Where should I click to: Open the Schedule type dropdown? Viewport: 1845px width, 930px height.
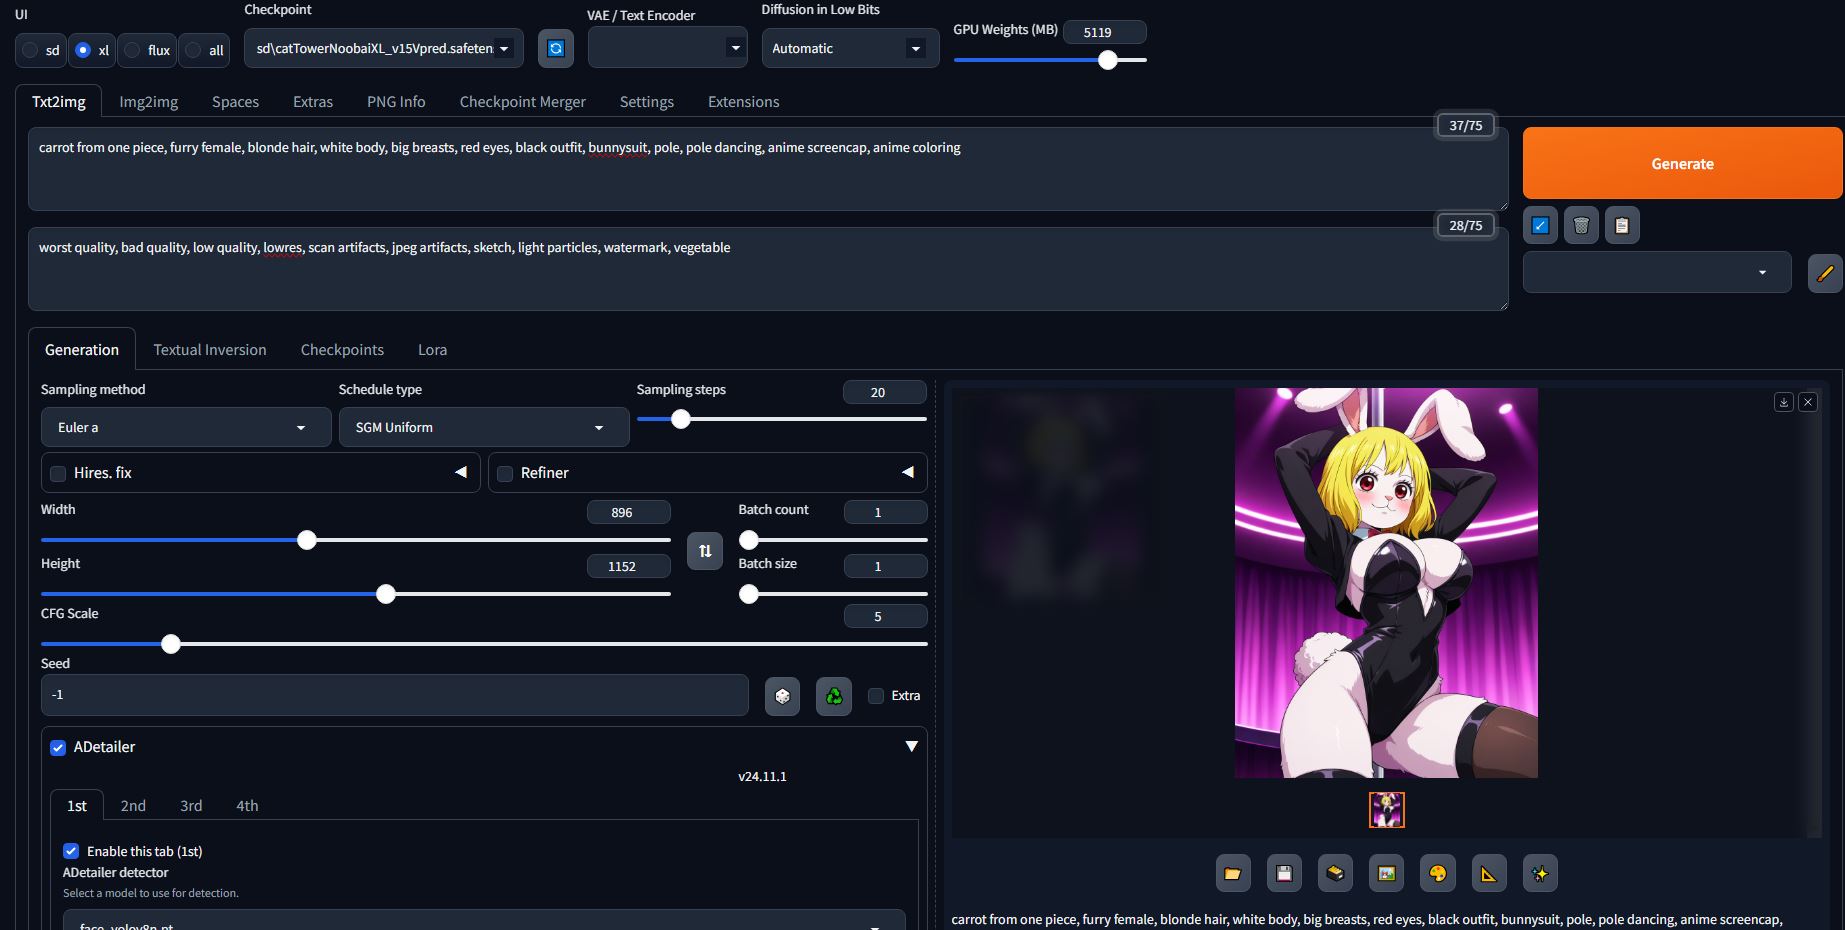484,427
